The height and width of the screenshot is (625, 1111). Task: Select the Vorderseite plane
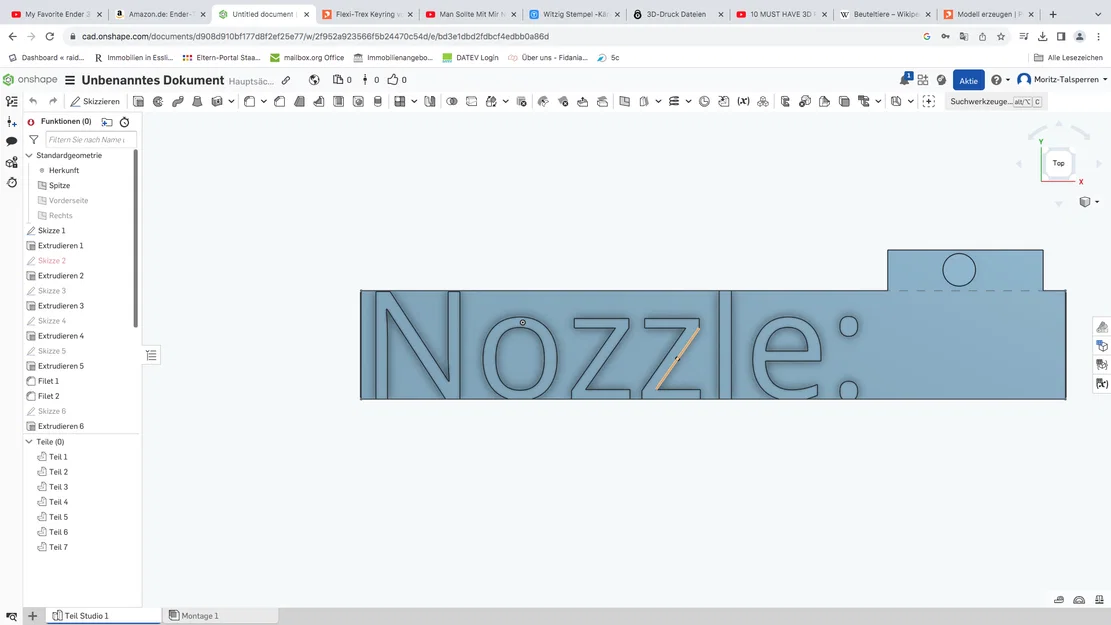(68, 201)
